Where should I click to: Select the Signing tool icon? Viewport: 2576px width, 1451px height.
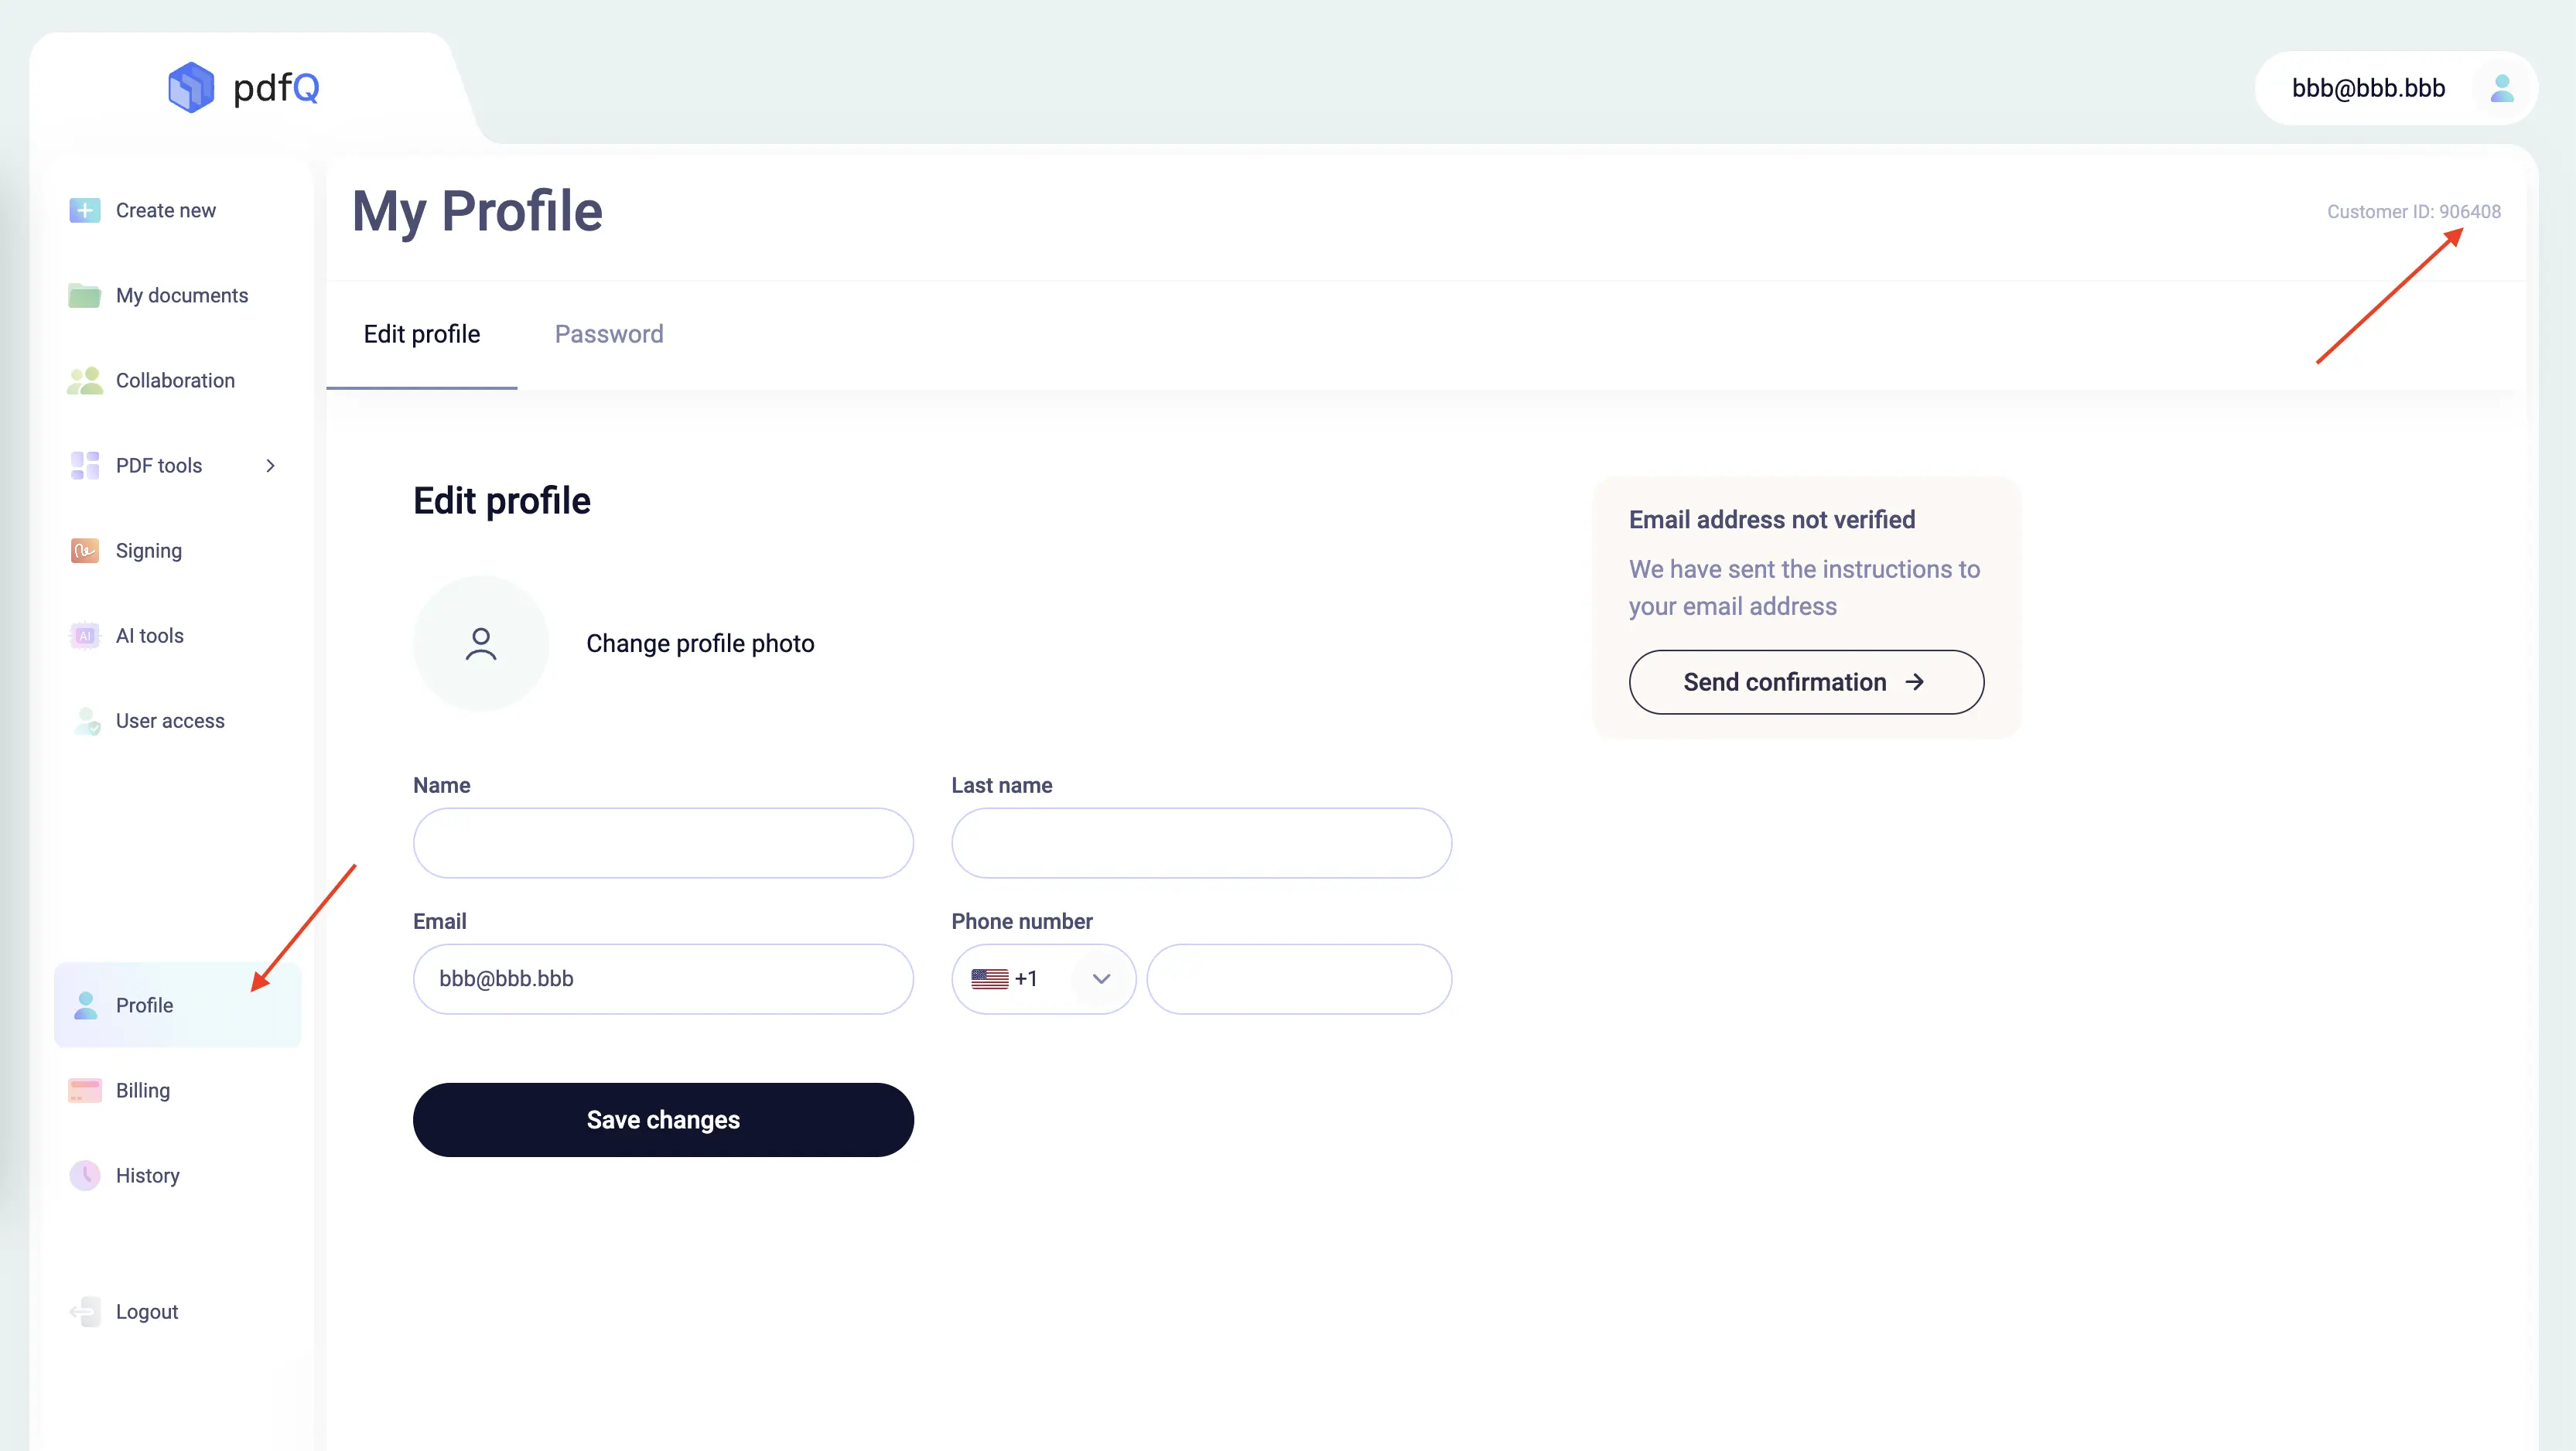pos(84,550)
